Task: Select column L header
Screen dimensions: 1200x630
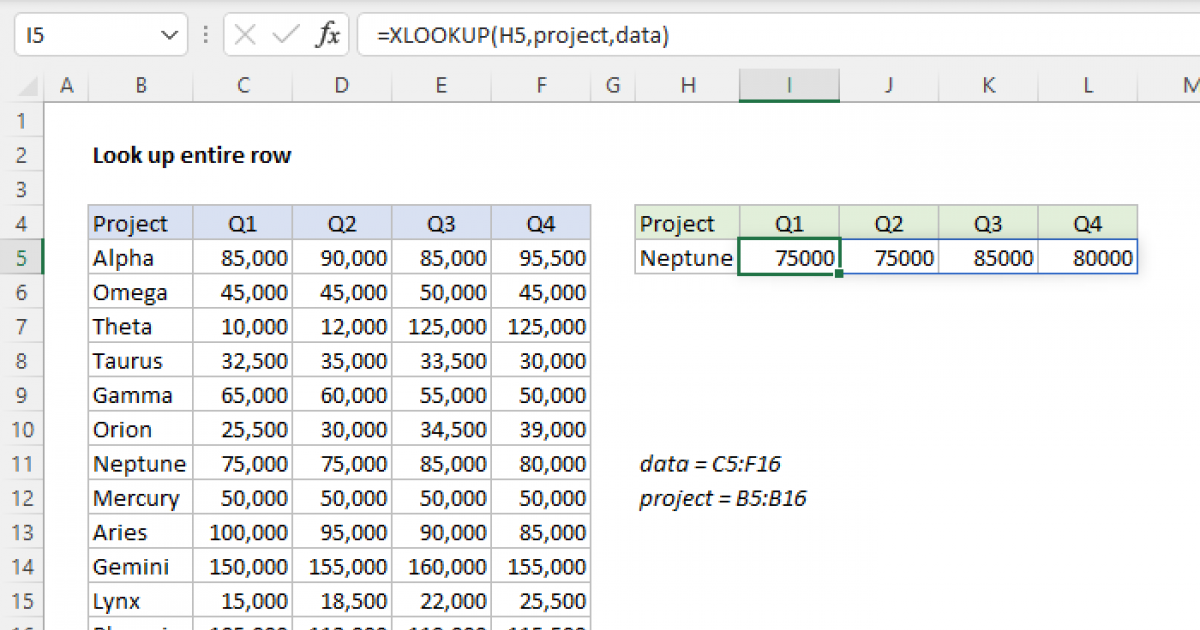Action: coord(1087,87)
